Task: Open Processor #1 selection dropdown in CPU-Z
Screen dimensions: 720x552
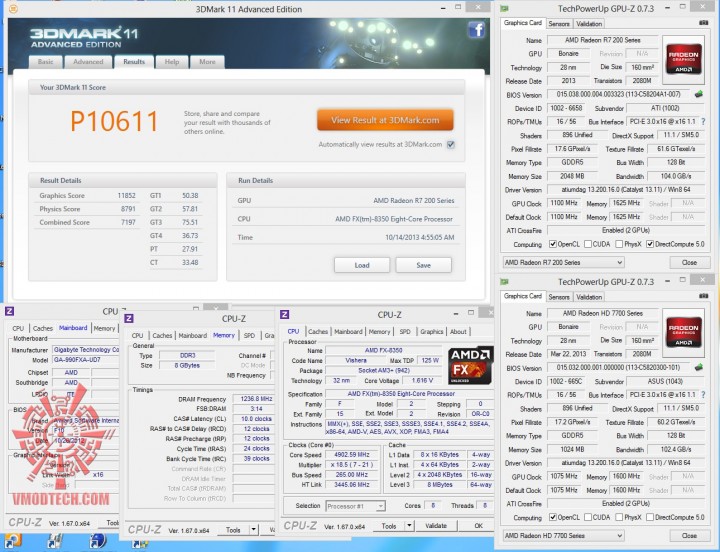Action: [x=355, y=506]
